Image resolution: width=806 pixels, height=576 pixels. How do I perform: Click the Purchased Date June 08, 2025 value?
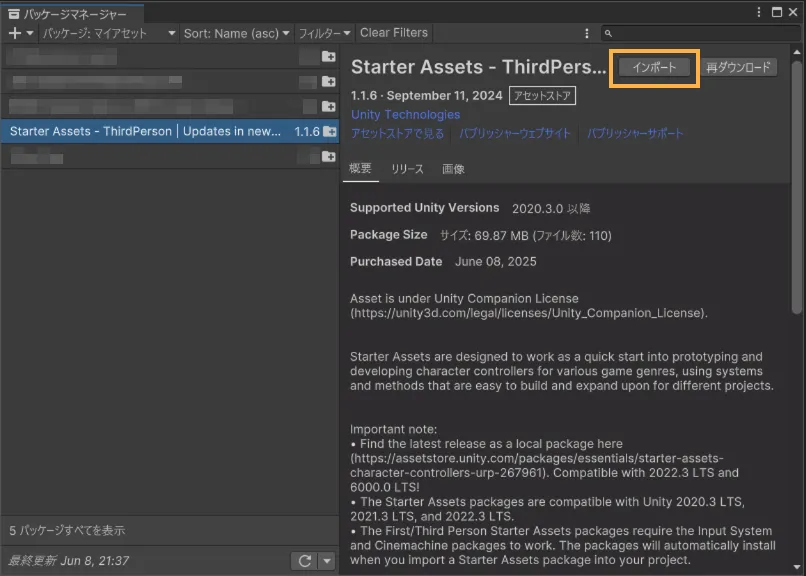496,262
